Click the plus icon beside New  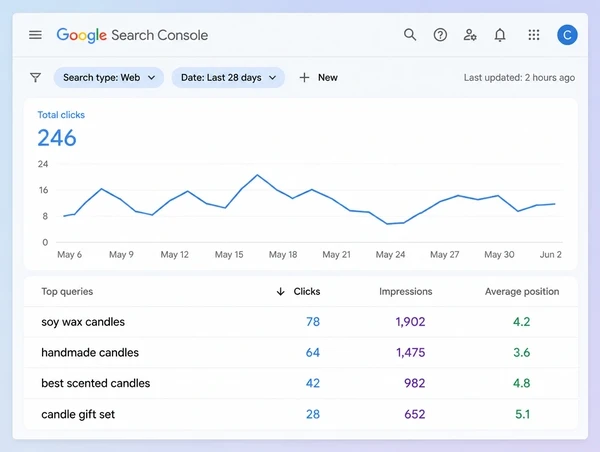click(x=304, y=78)
